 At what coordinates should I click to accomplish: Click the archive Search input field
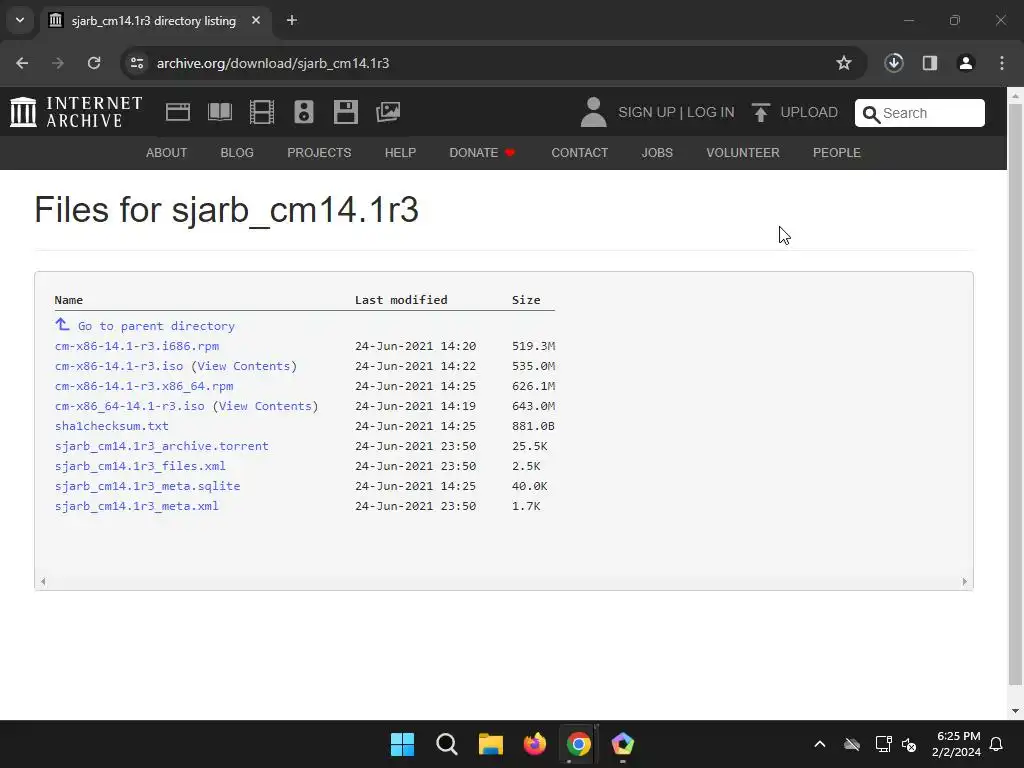[x=920, y=113]
